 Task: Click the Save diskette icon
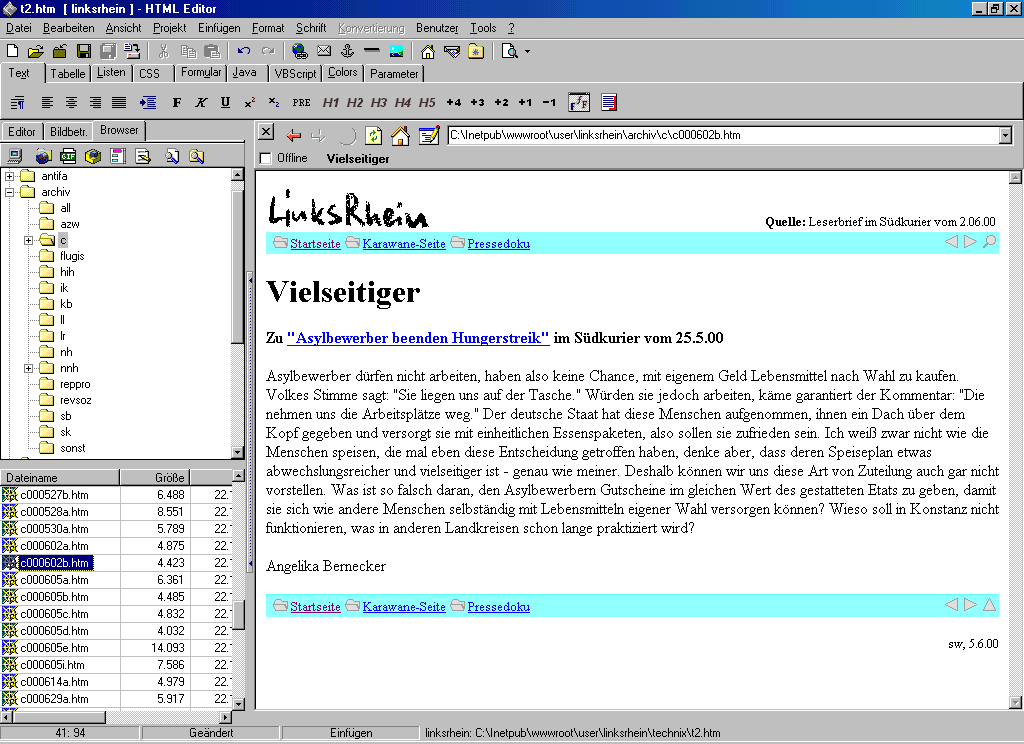tap(84, 51)
